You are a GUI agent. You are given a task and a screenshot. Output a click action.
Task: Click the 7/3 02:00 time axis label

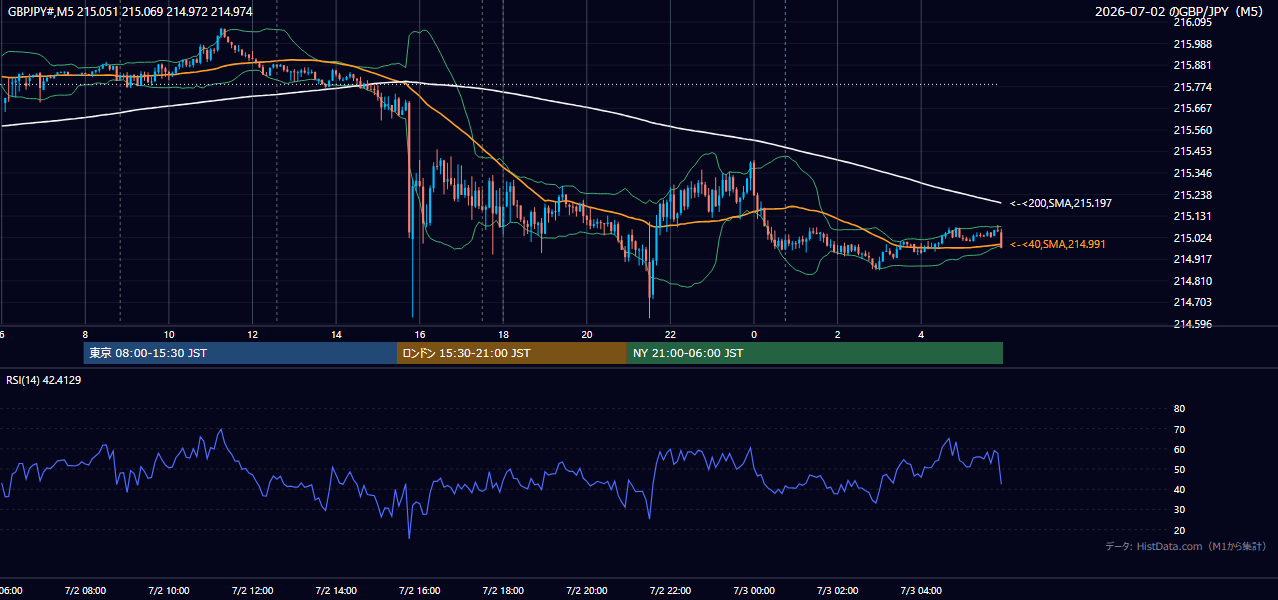point(838,591)
